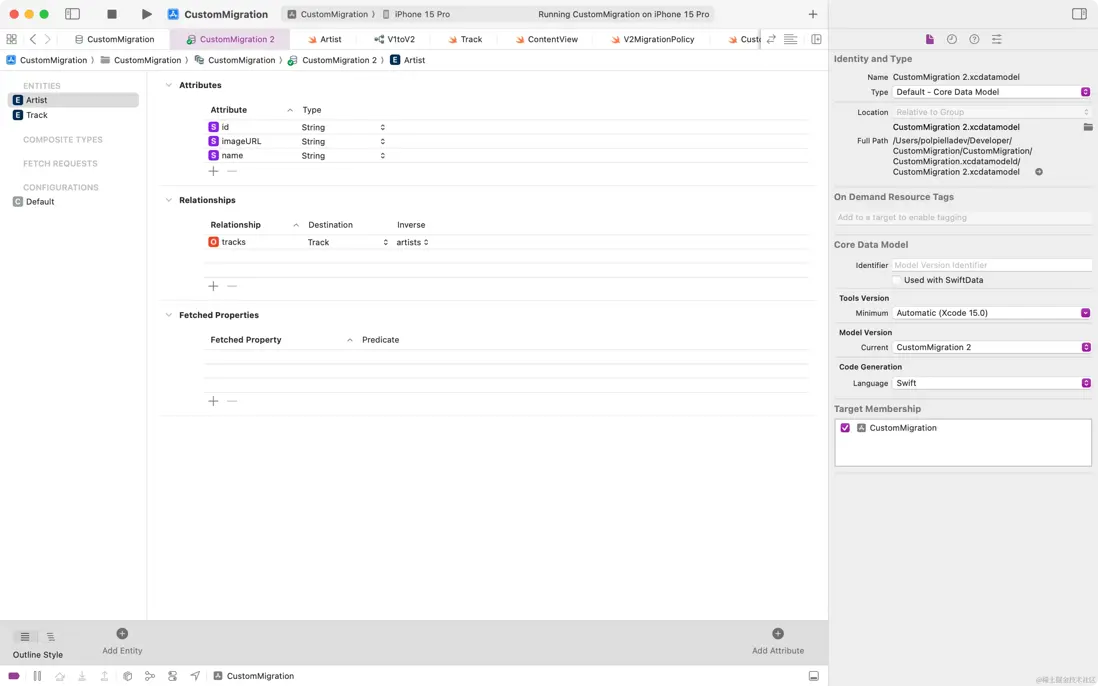
Task: Simulate location arrow icon in debug bar
Action: [x=195, y=676]
